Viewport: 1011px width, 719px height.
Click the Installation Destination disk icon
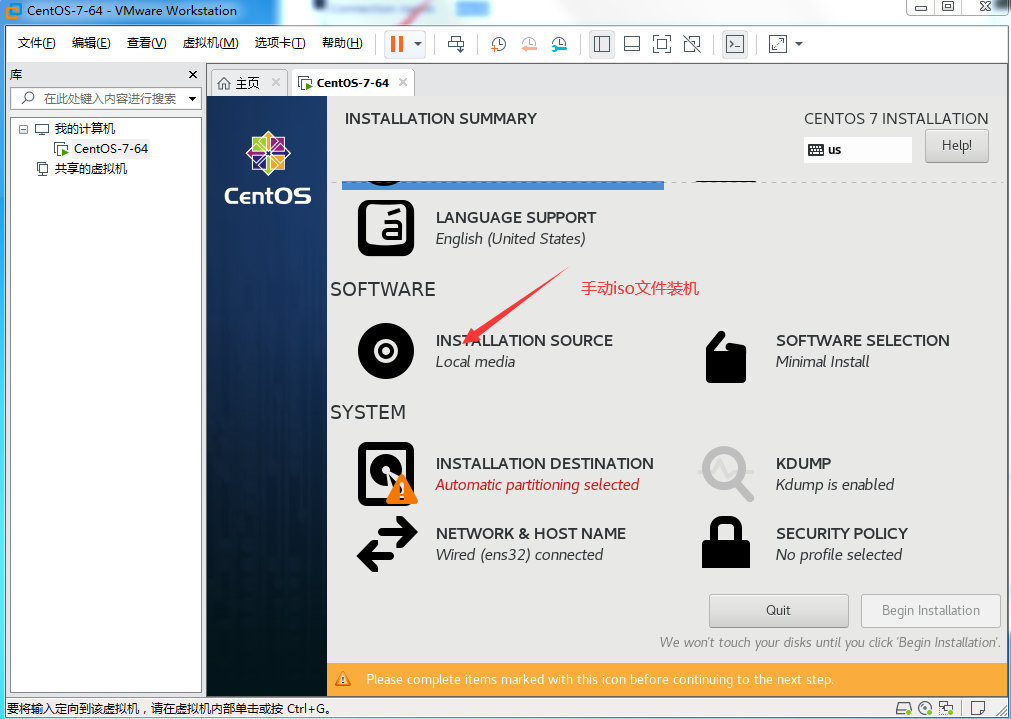pos(387,473)
